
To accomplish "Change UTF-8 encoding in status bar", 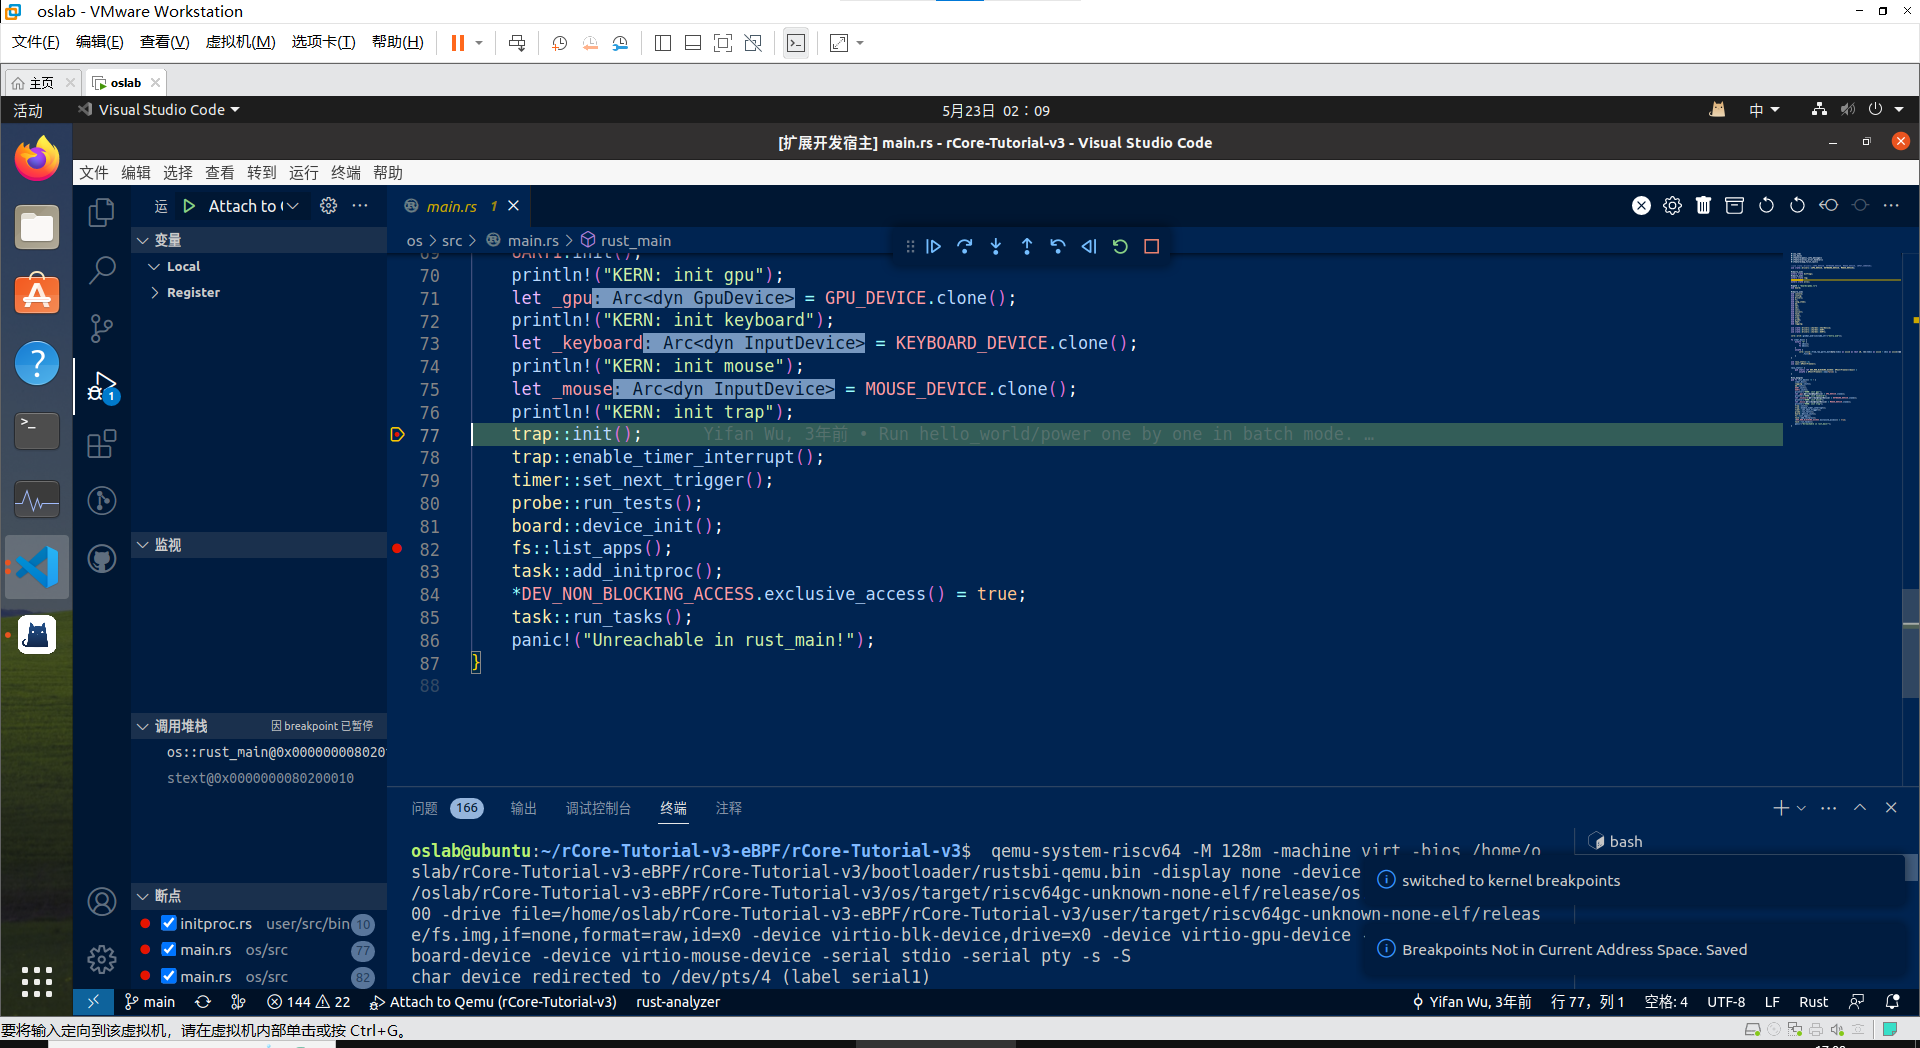I will (1726, 1002).
